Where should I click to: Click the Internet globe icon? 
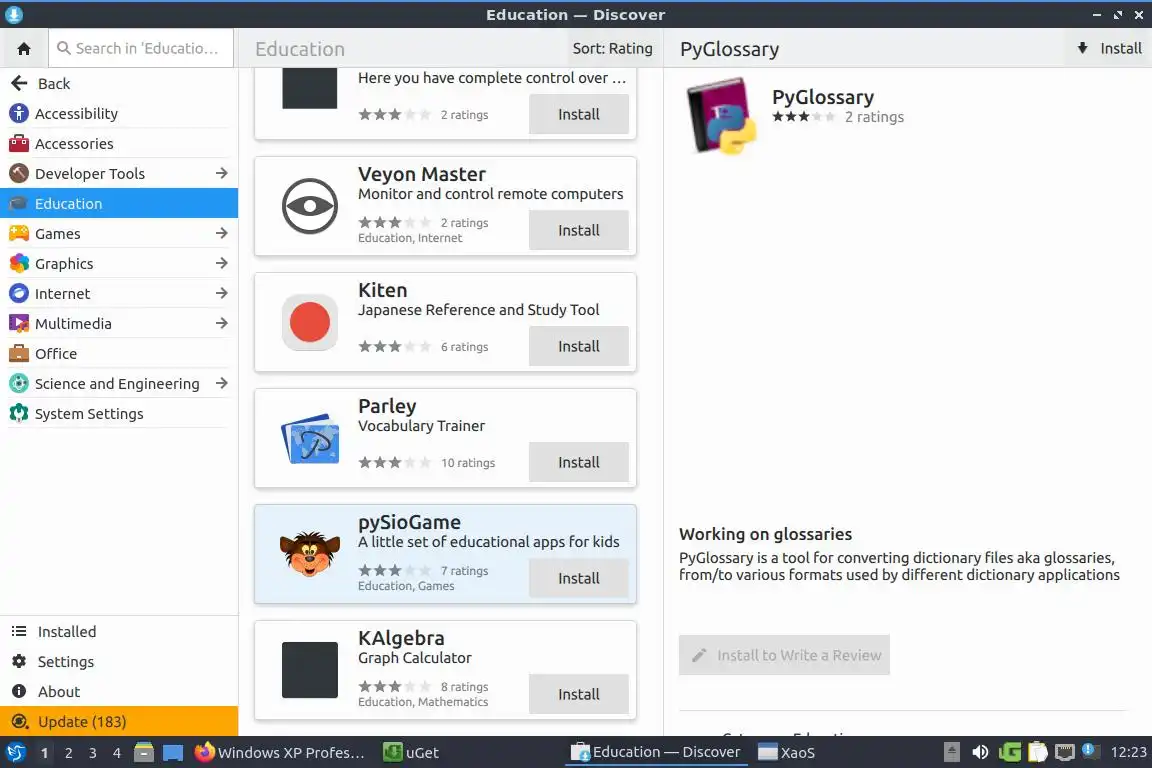pyautogui.click(x=18, y=293)
